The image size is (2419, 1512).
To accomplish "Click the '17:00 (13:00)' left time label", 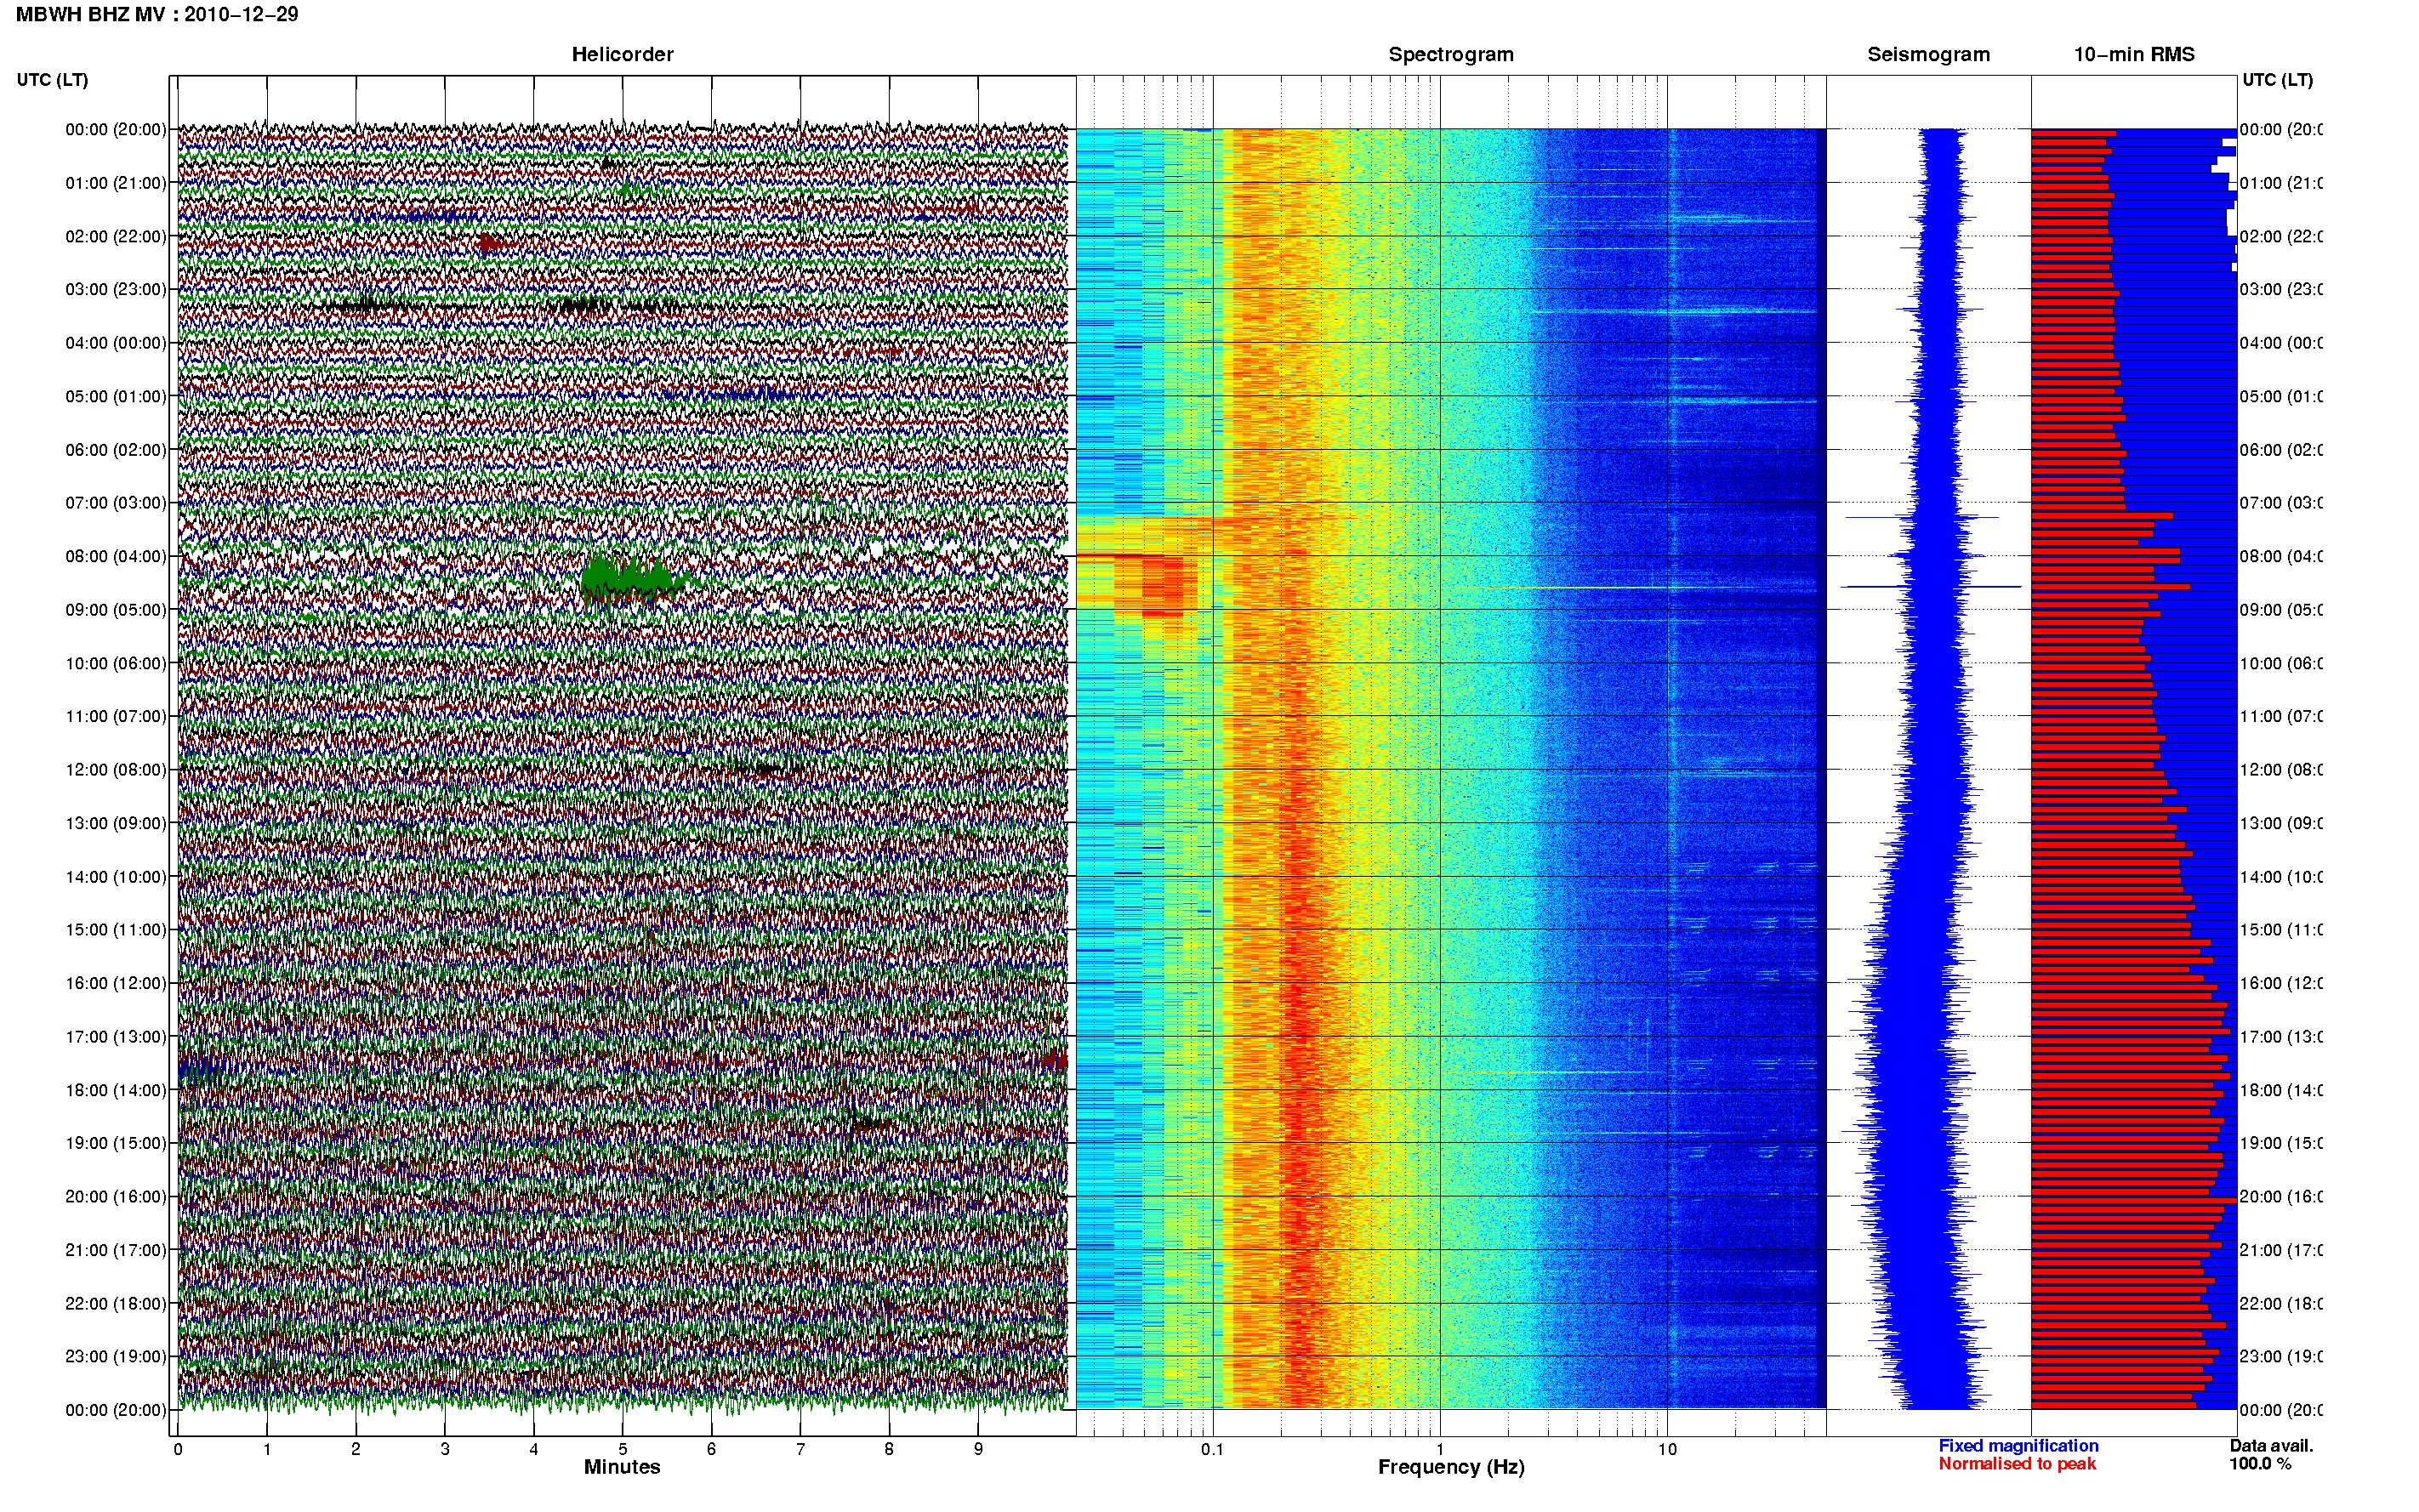I will pos(116,1037).
